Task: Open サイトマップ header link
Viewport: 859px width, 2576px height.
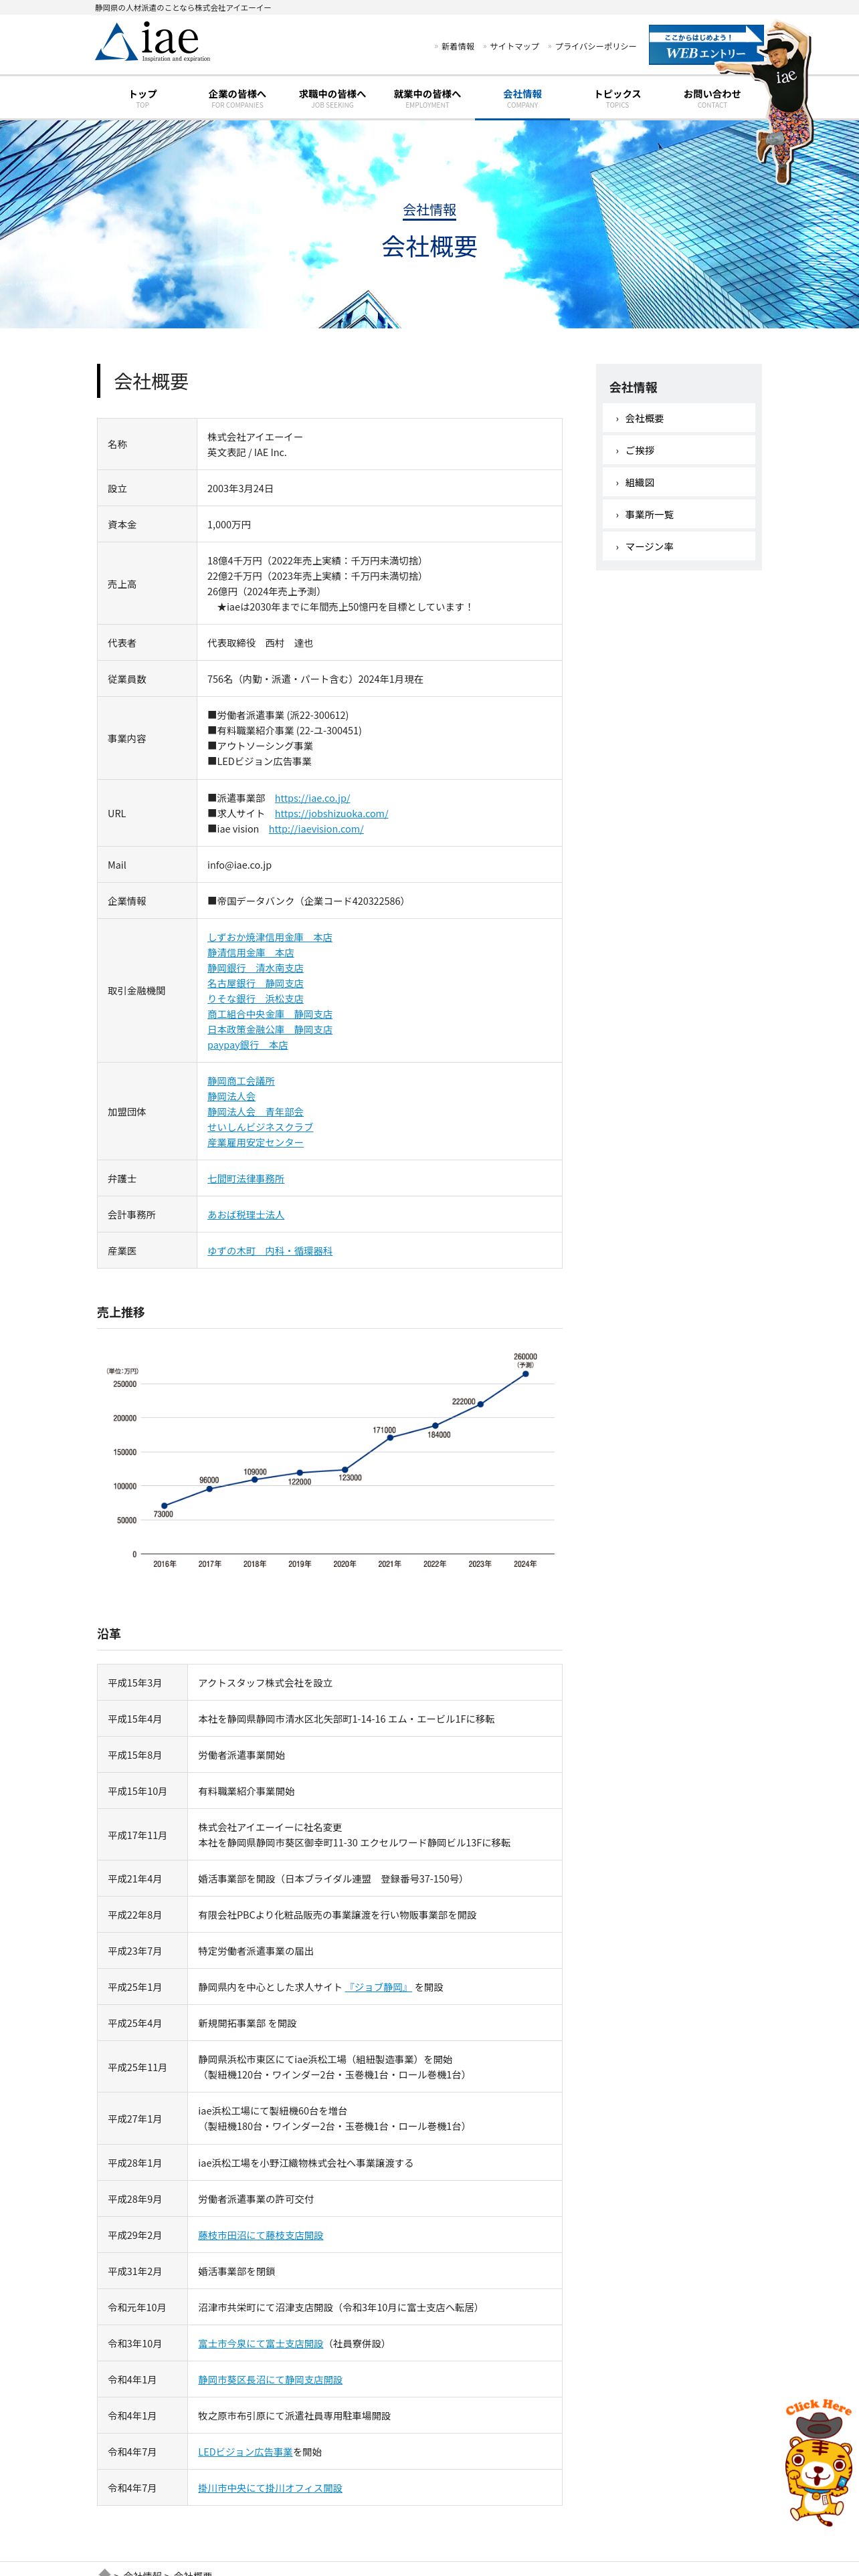Action: pos(514,46)
